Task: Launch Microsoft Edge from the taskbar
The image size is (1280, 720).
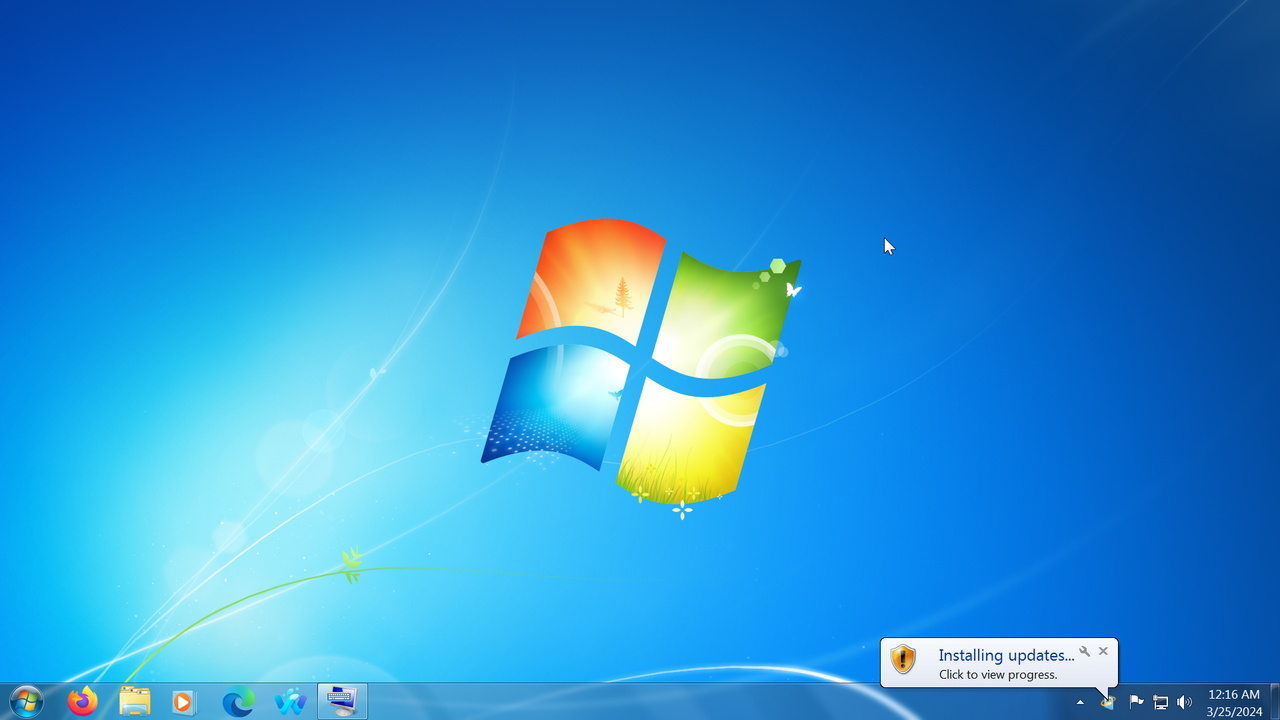Action: click(238, 702)
